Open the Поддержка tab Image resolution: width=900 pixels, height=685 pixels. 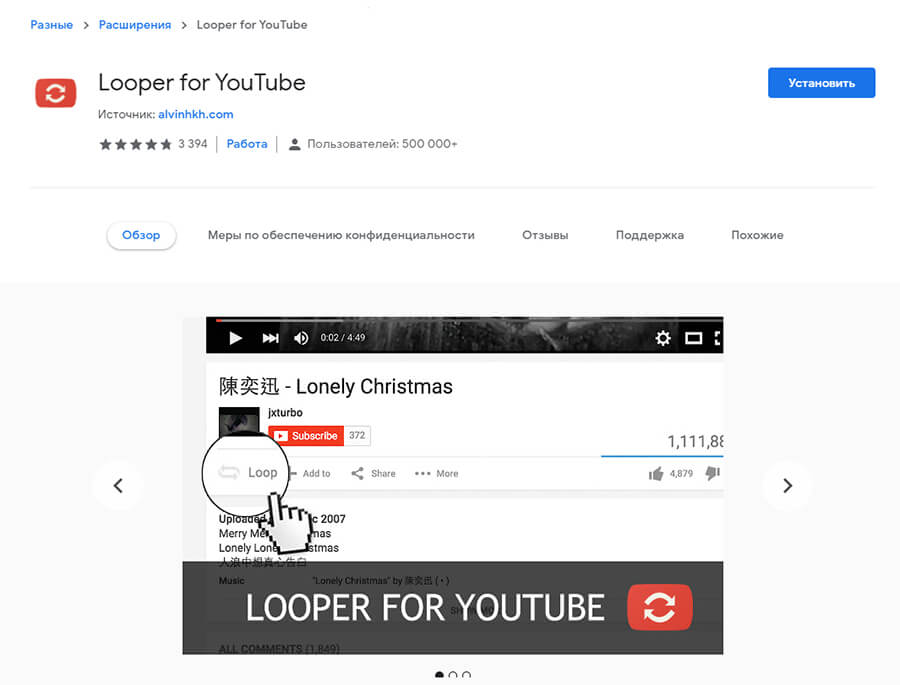point(650,235)
